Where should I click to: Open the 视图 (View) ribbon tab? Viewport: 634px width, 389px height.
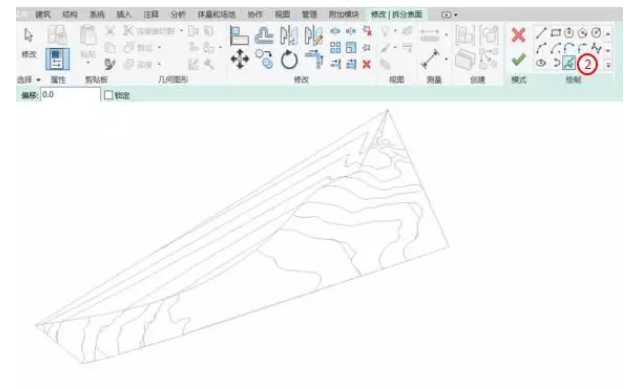pyautogui.click(x=282, y=15)
